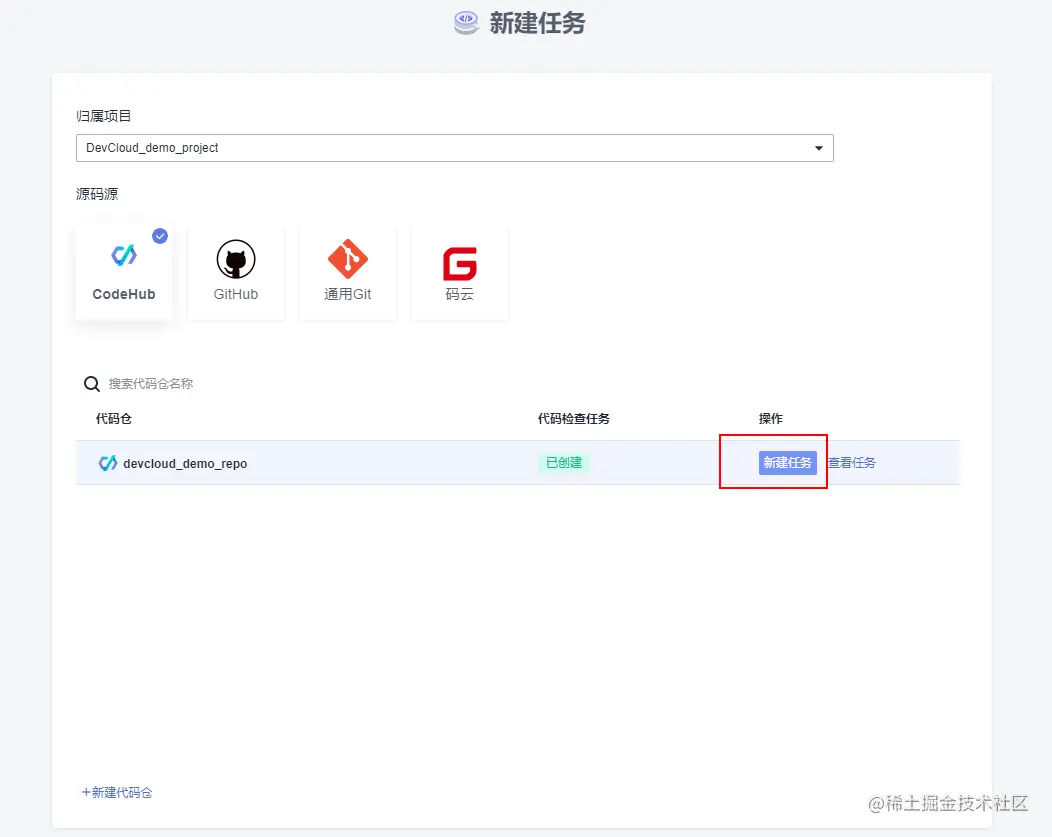Select the CodeHub source card
The height and width of the screenshot is (837, 1052).
click(x=123, y=272)
